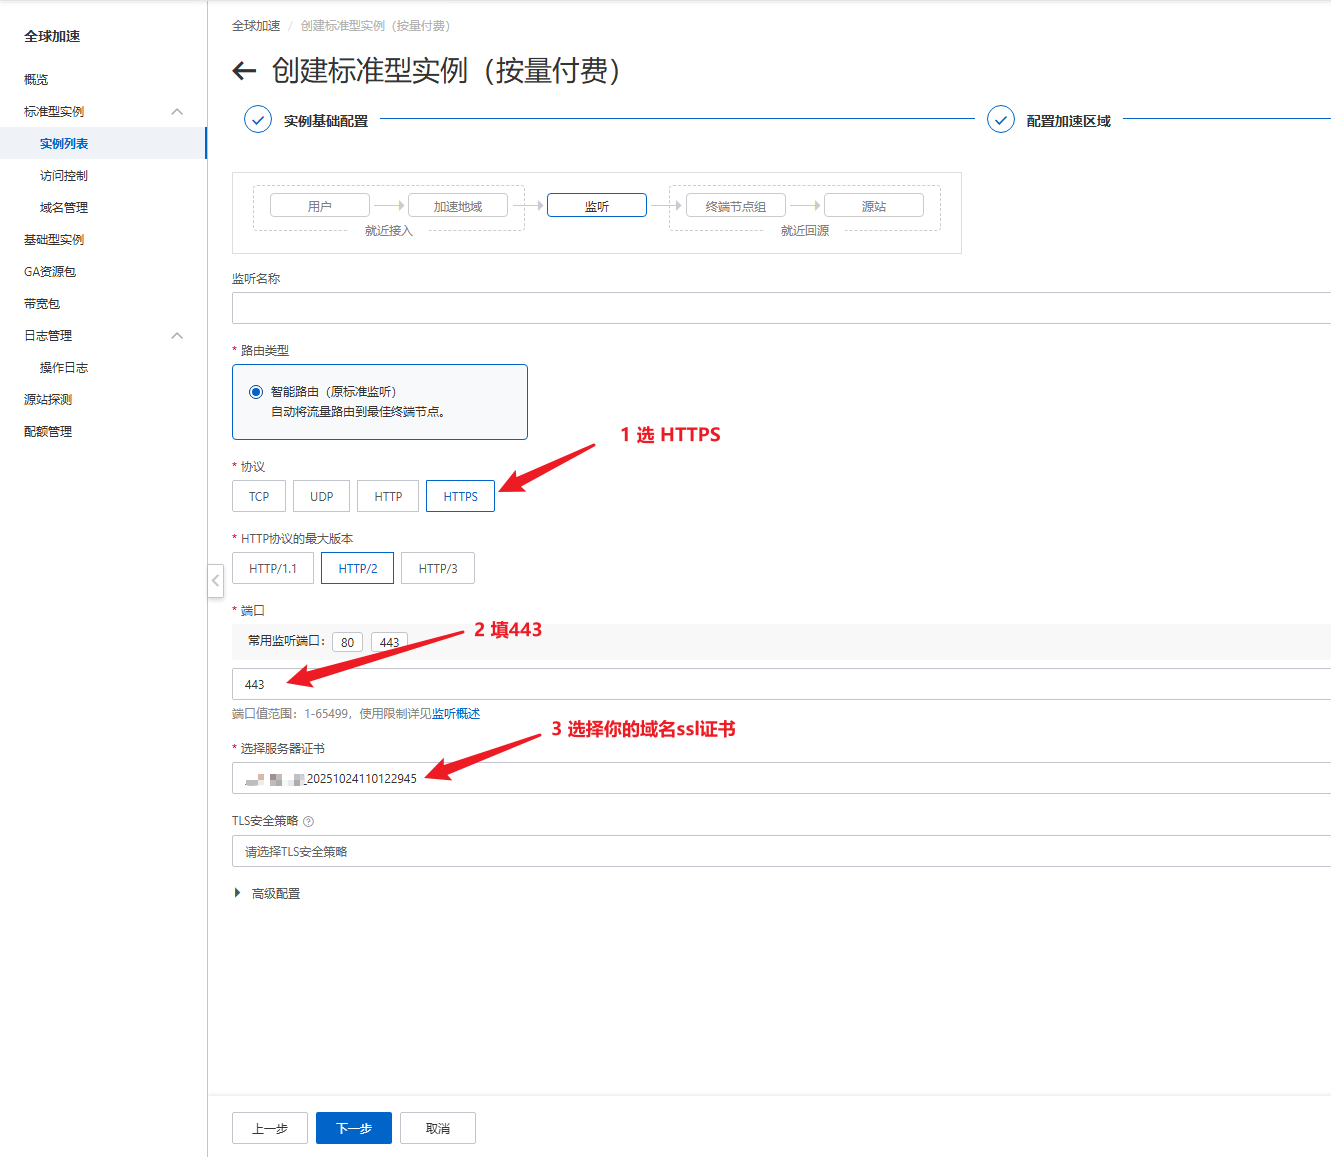Collapse the 日志管理 sidebar group
Image resolution: width=1331 pixels, height=1157 pixels.
(177, 336)
